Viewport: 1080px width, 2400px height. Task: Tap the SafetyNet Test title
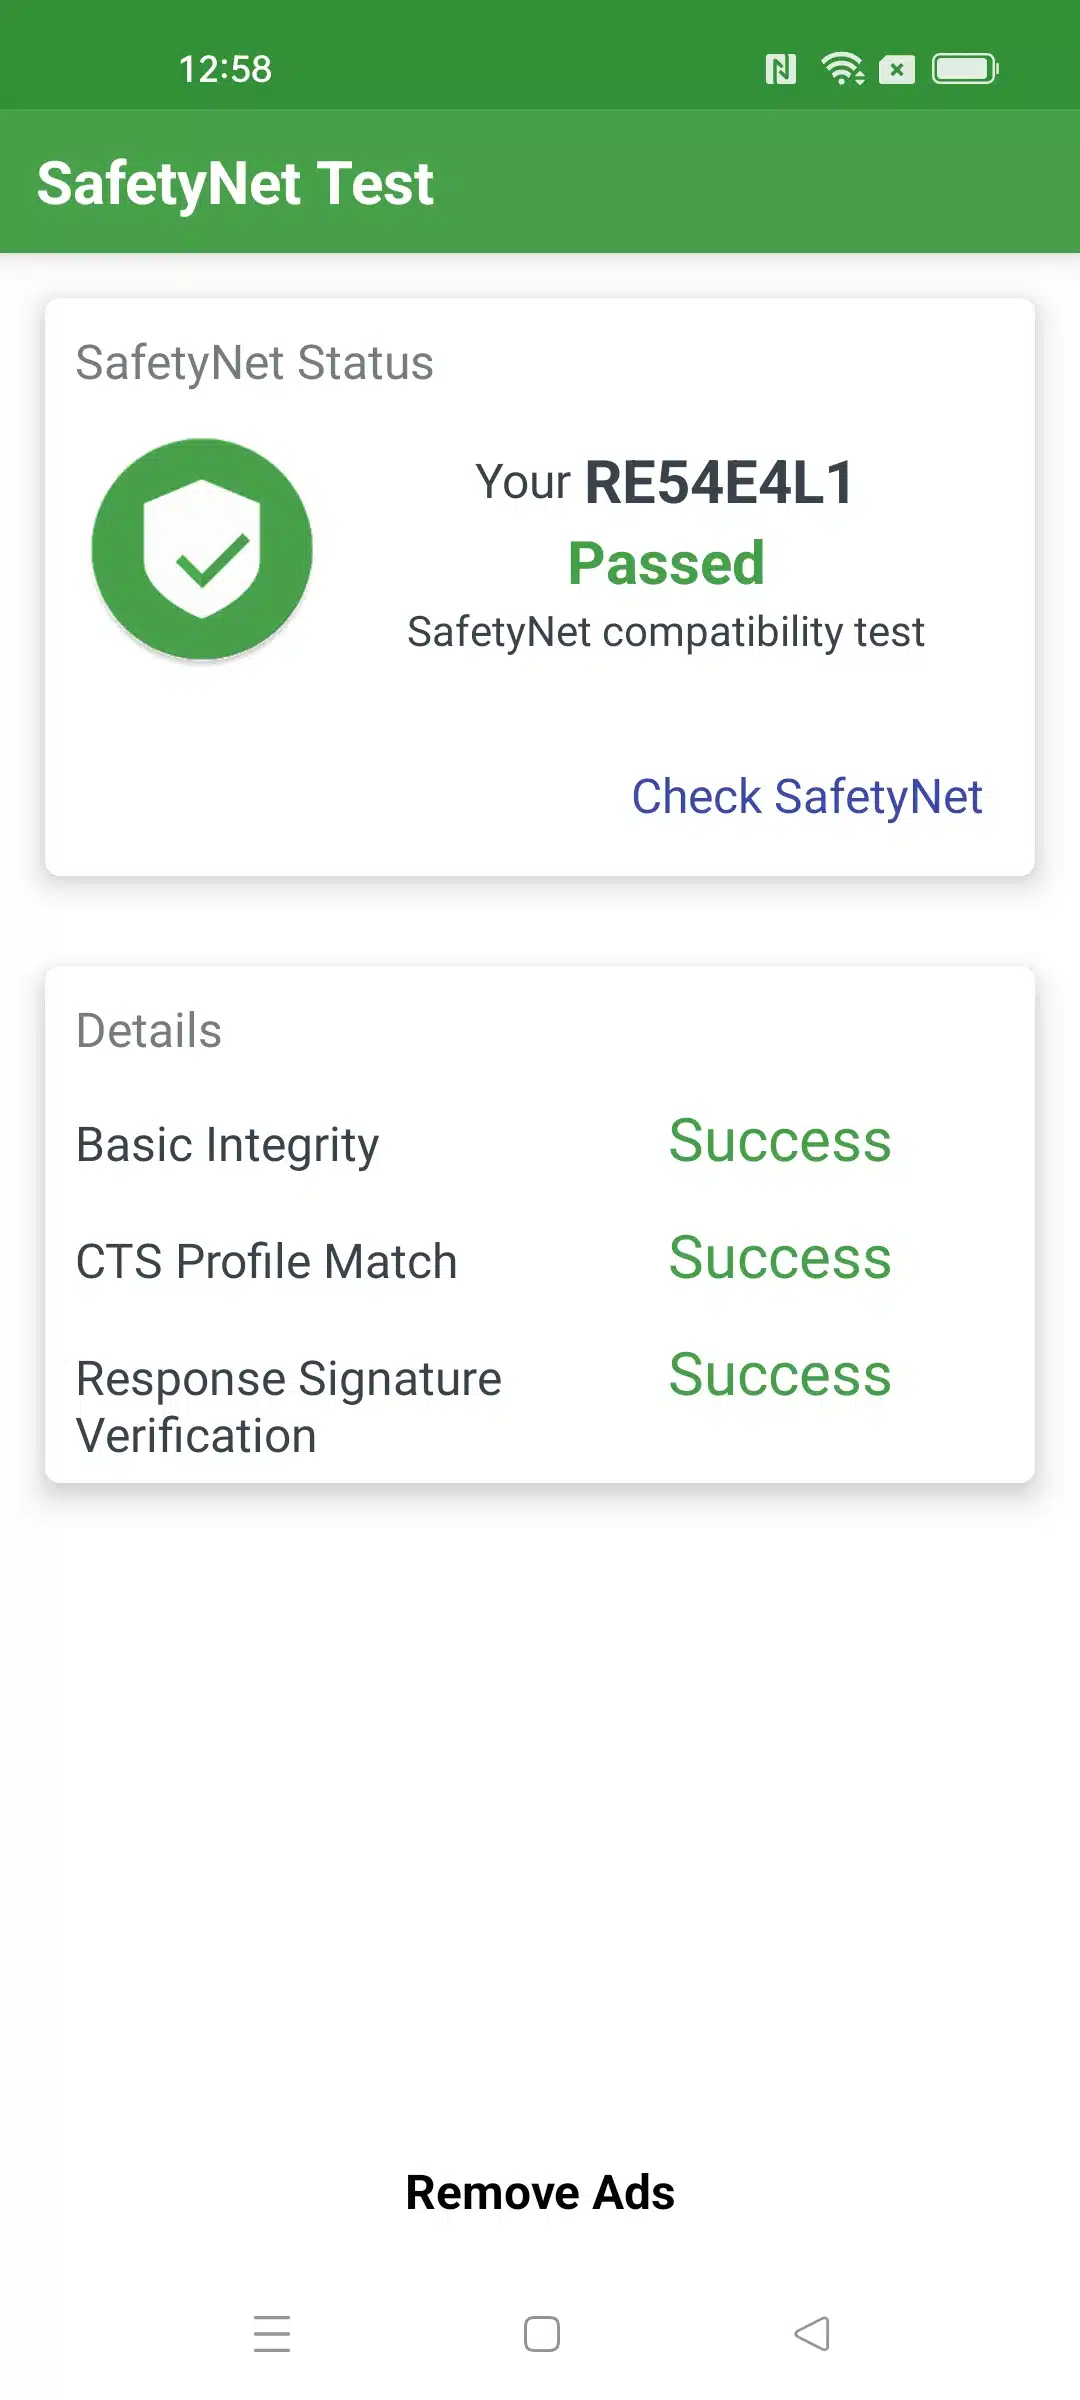[x=235, y=183]
